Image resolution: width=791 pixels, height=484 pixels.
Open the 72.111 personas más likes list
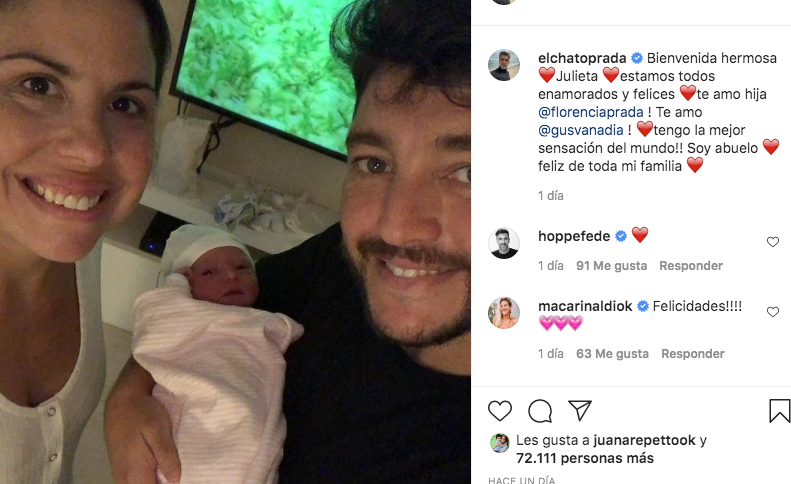(x=585, y=458)
